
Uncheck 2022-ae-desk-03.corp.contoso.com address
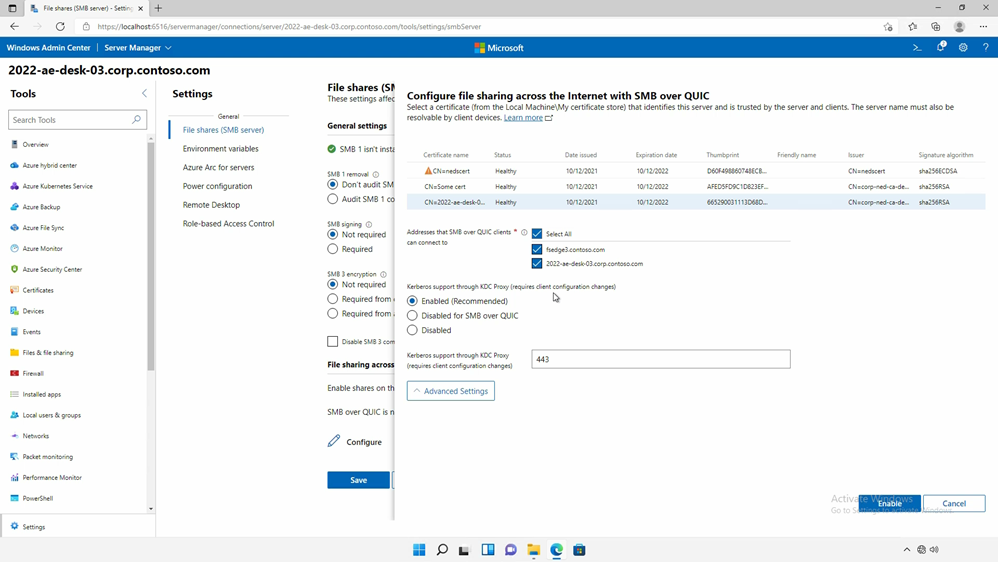pyautogui.click(x=537, y=263)
